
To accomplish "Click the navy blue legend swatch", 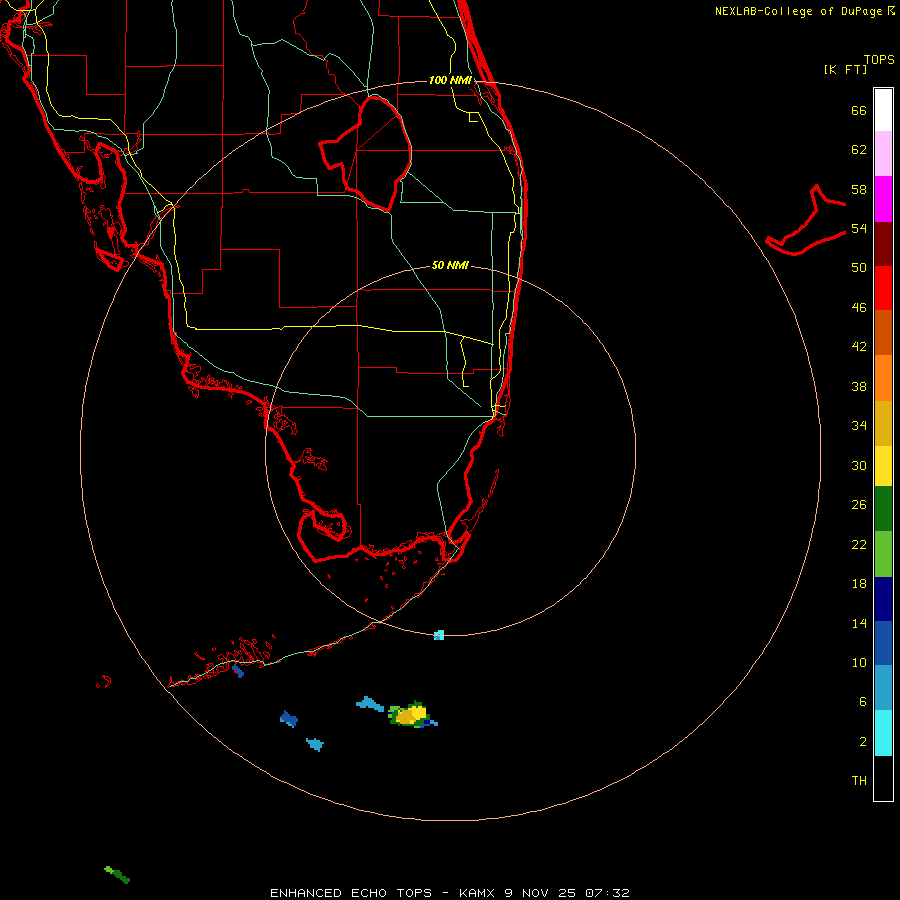I will pos(883,599).
